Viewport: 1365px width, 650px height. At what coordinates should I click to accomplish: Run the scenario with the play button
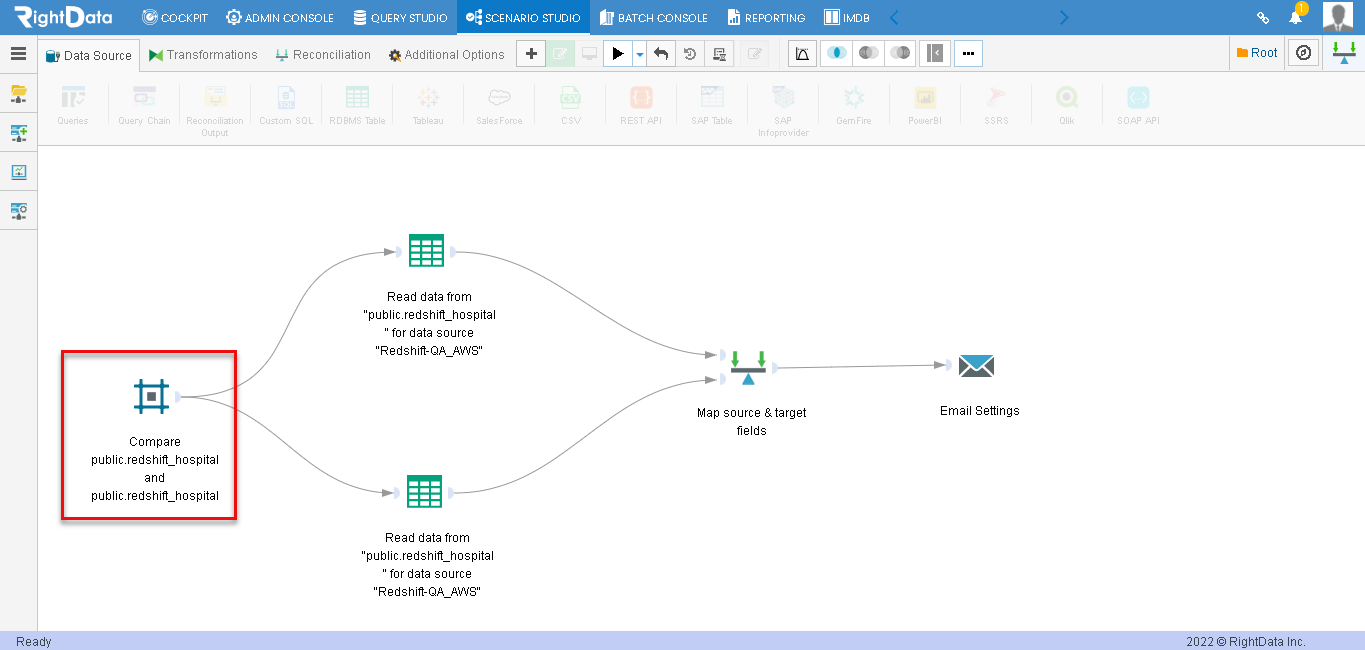pyautogui.click(x=618, y=54)
